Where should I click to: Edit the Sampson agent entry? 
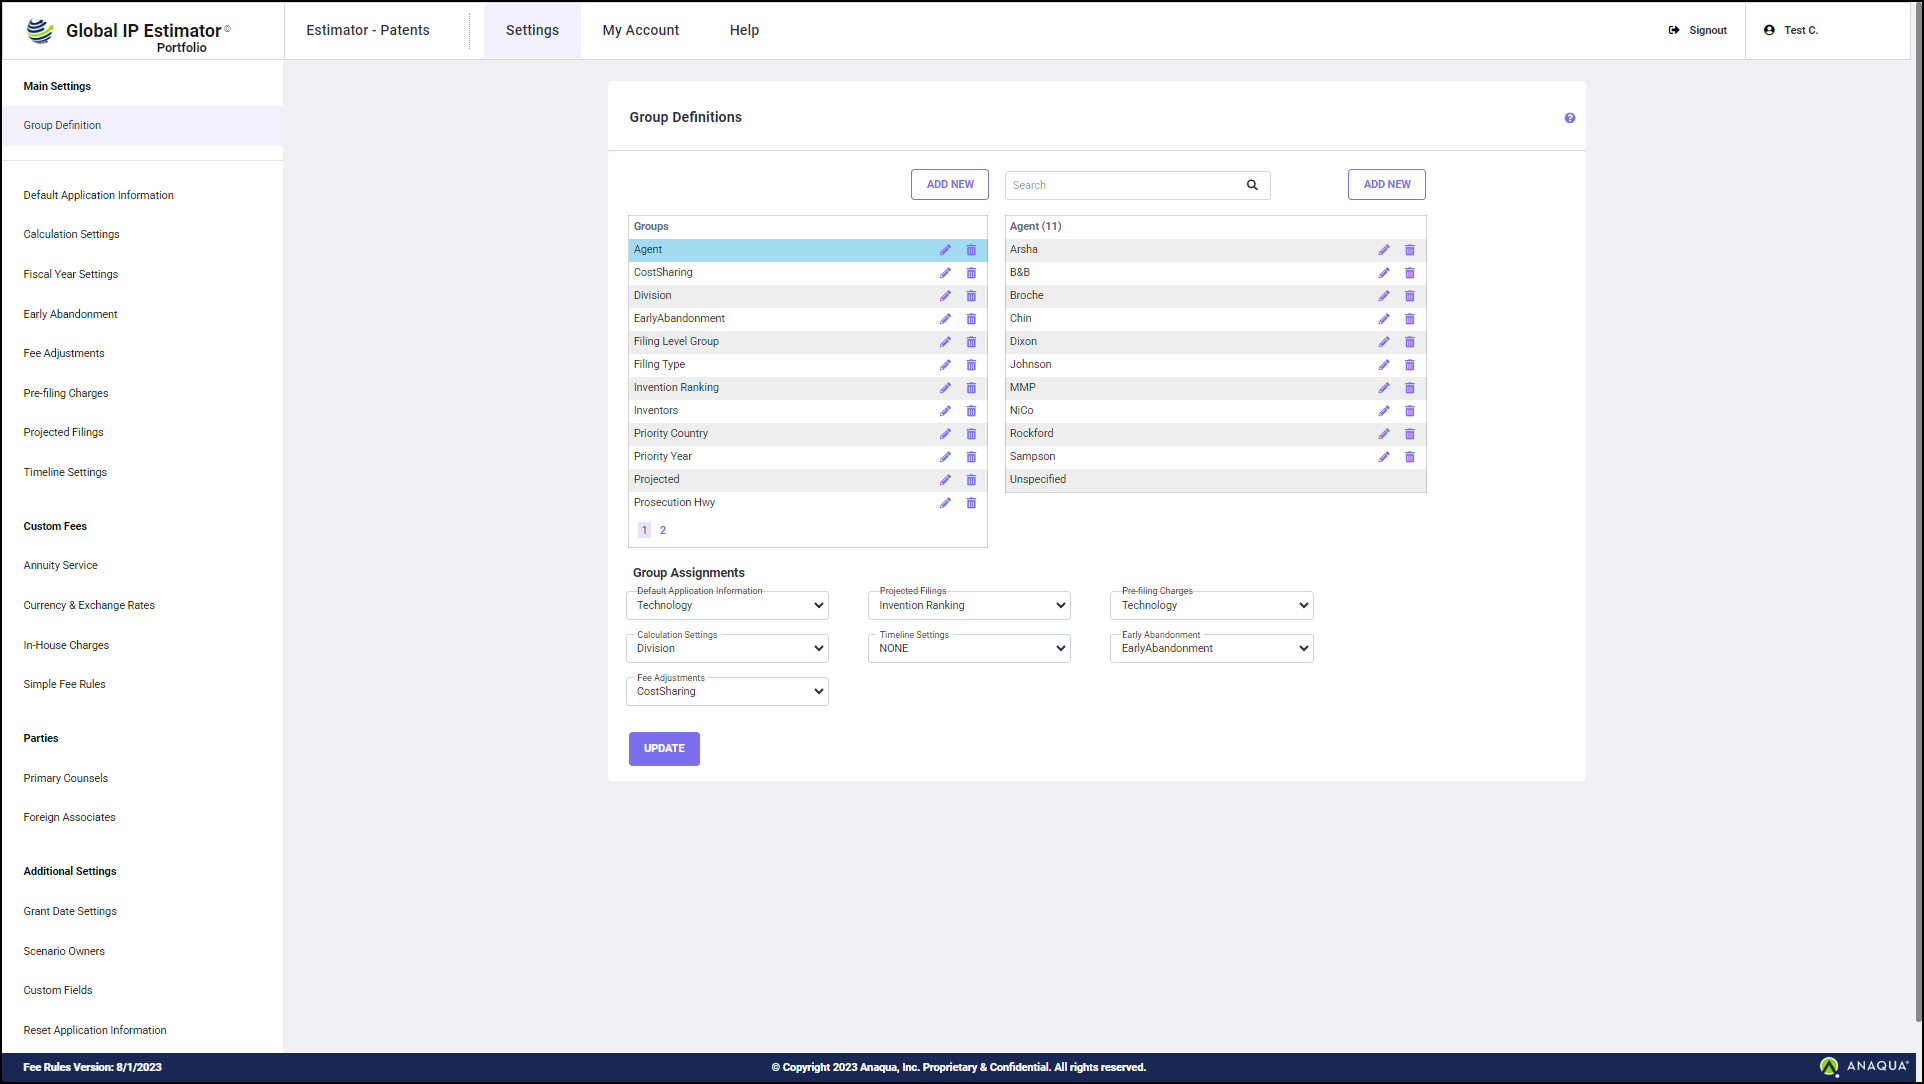click(1384, 457)
